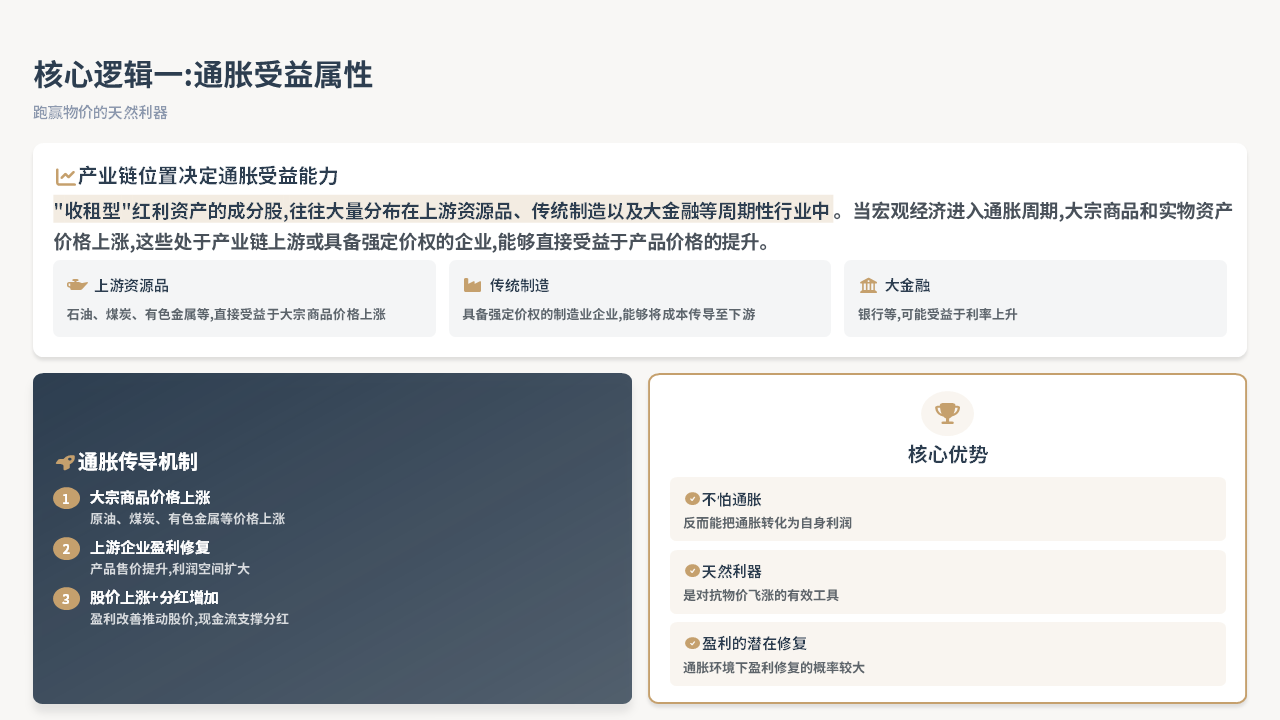Screen dimensions: 1280x720
Task: Click the number 1 step badge
Action: coord(66,498)
